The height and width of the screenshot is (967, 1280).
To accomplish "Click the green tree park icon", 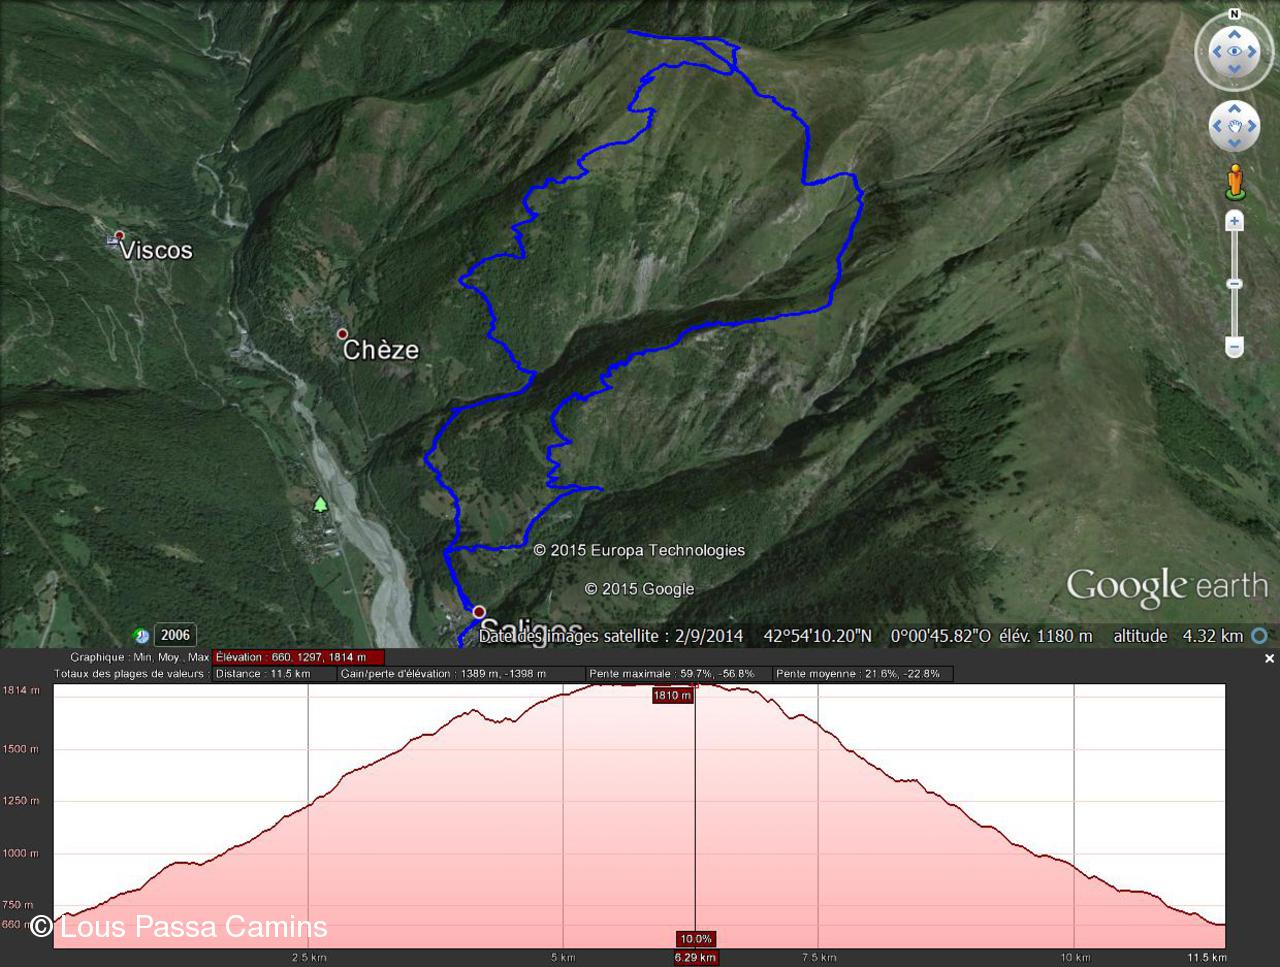I will (x=320, y=503).
